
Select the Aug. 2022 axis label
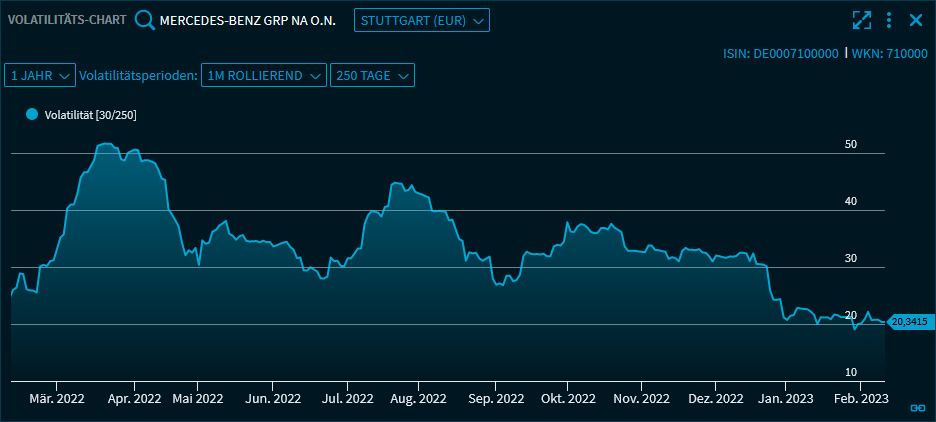click(418, 398)
